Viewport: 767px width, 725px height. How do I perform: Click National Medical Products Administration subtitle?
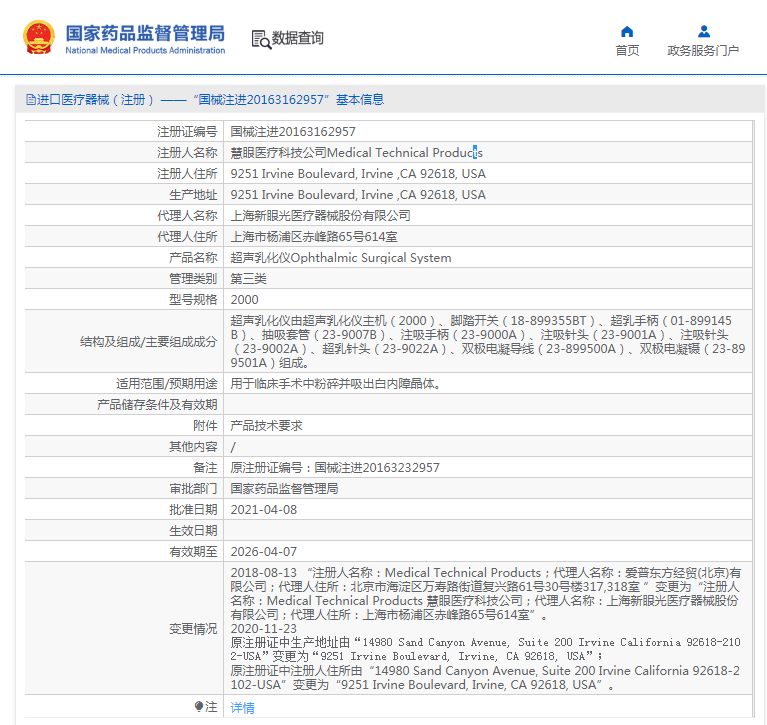145,50
